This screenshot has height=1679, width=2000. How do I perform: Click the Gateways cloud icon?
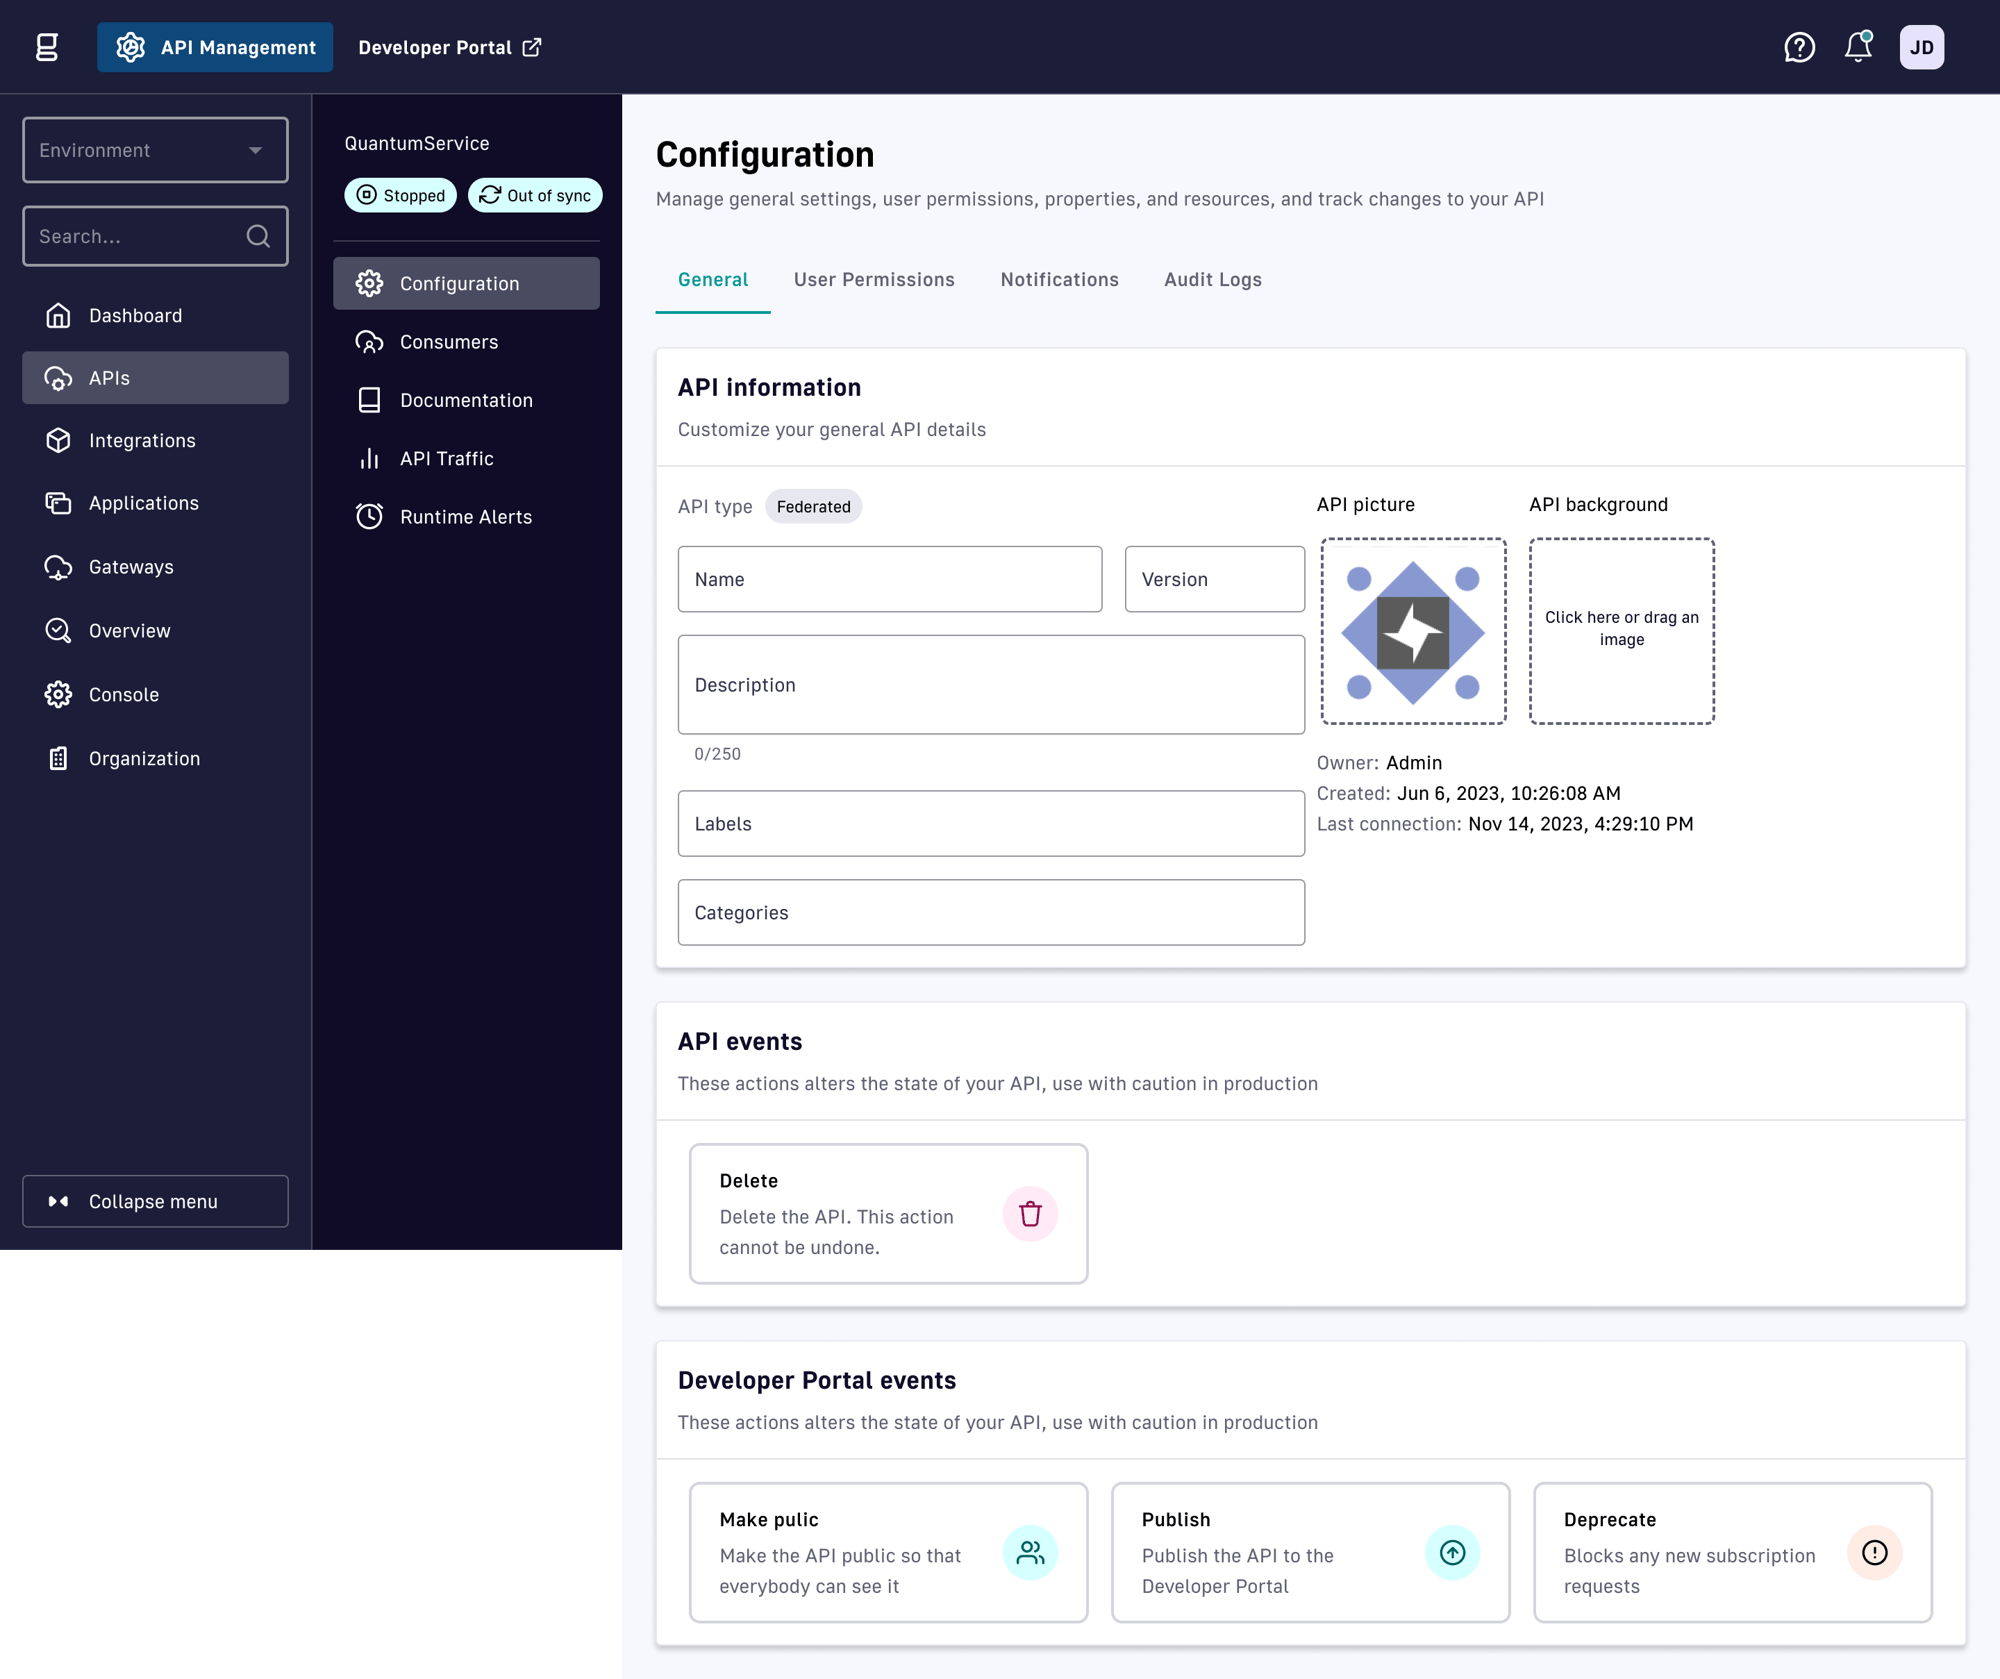point(58,567)
